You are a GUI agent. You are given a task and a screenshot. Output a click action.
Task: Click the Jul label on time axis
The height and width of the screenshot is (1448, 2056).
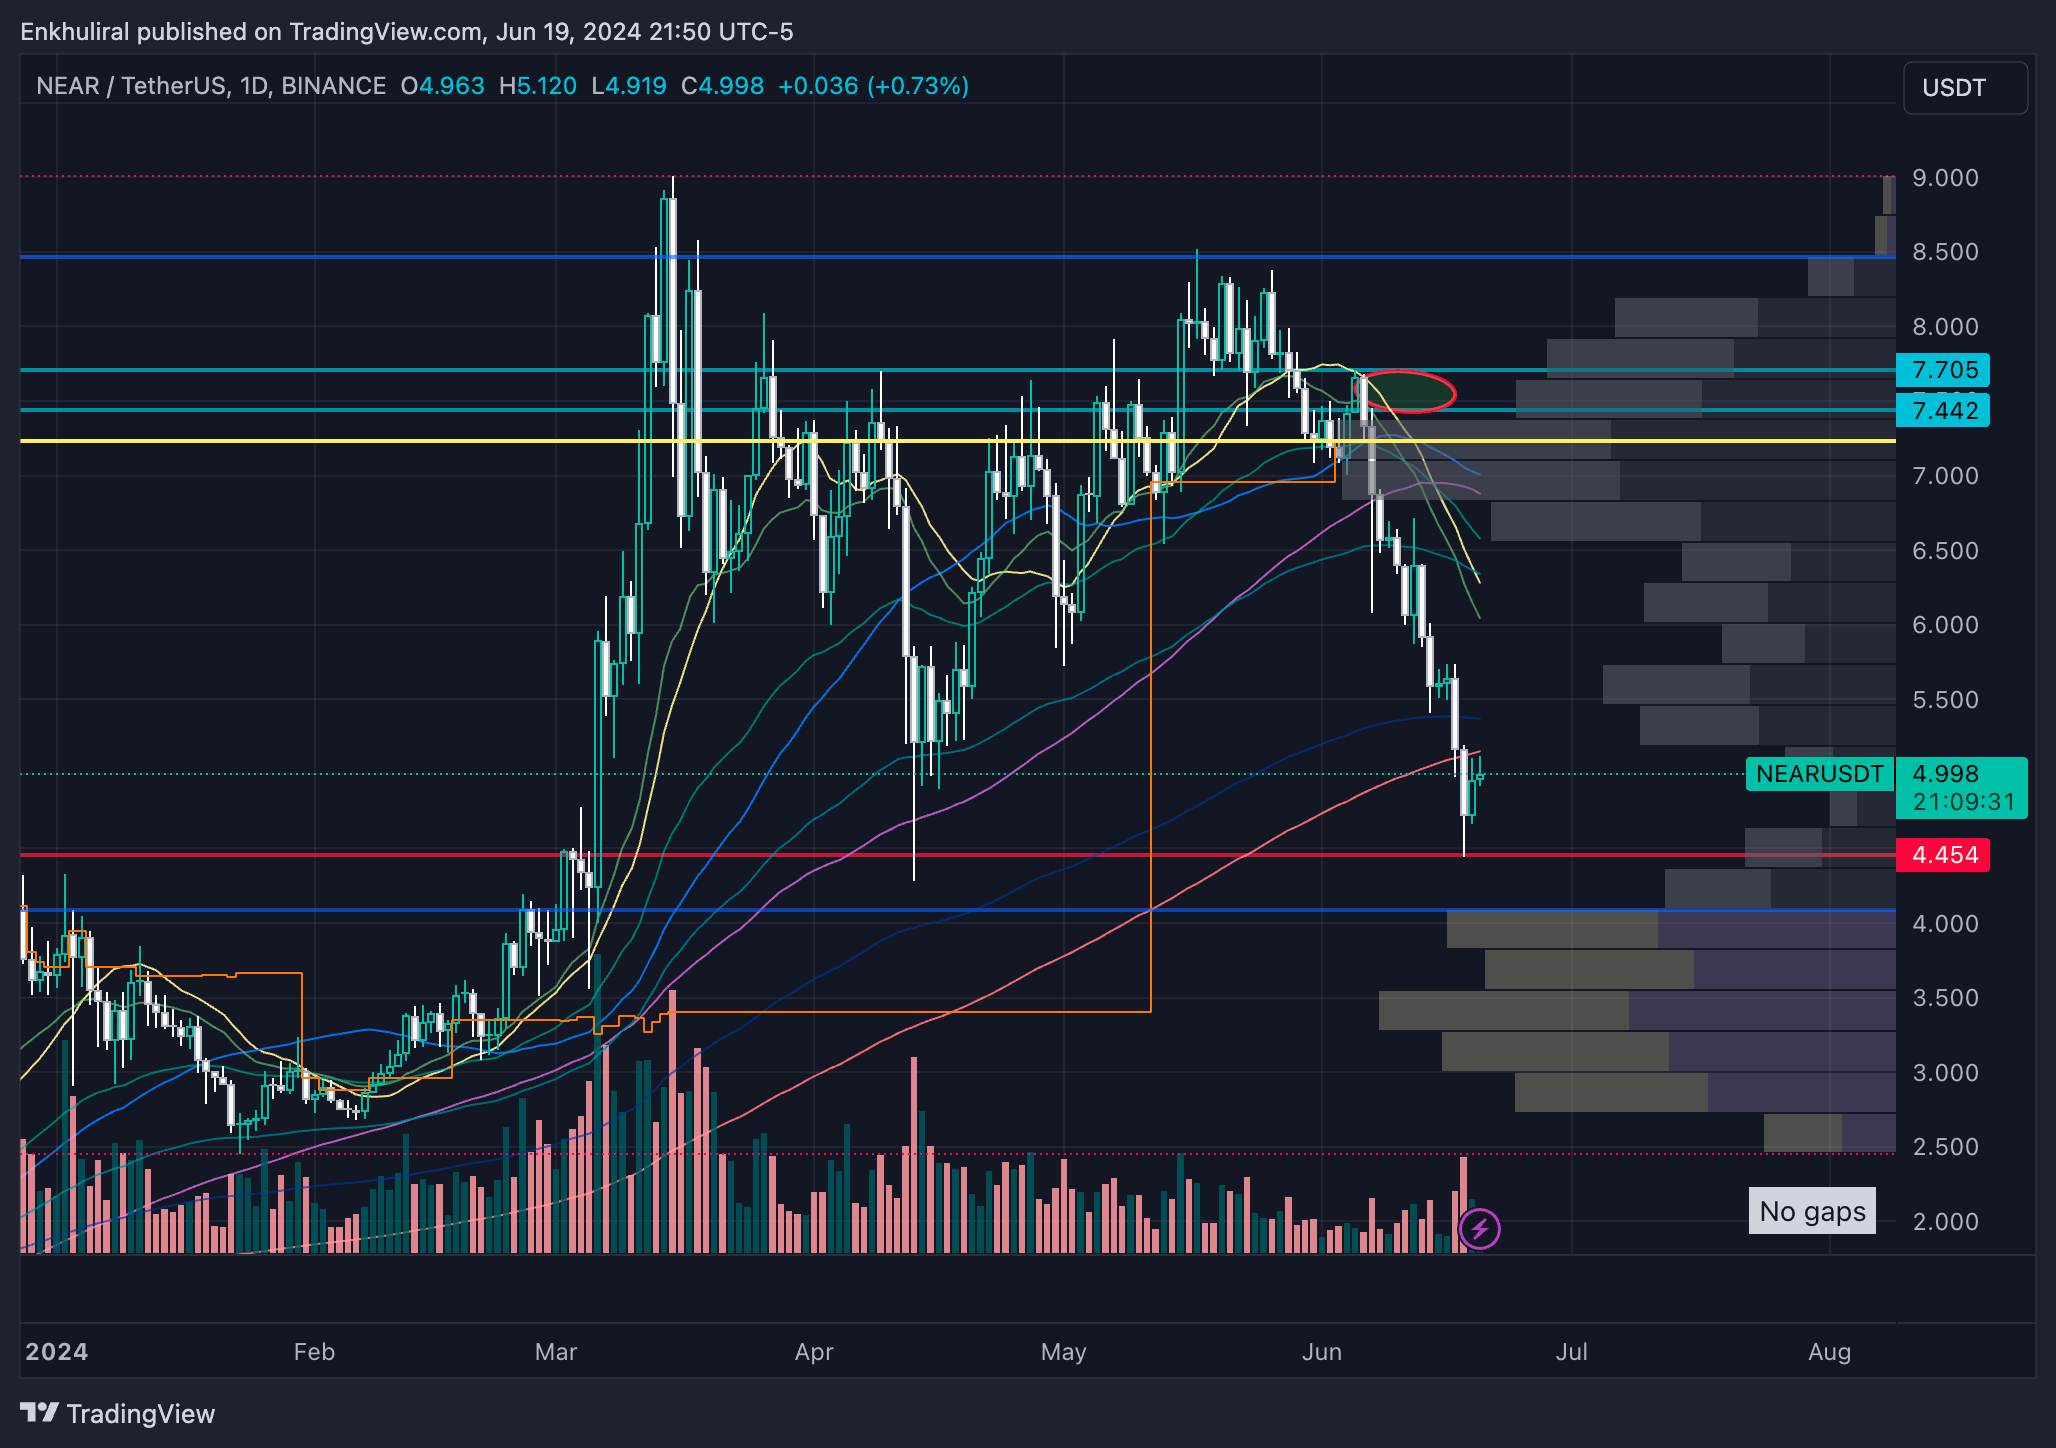[1571, 1352]
